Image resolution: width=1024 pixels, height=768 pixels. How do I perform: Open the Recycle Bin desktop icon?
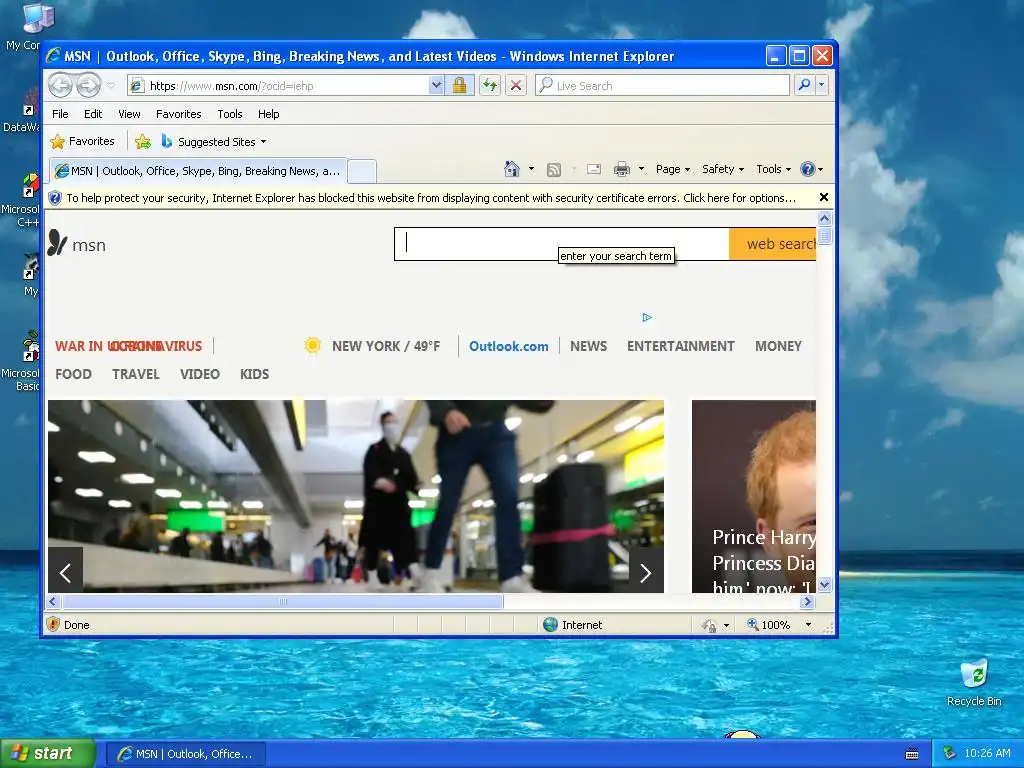[x=974, y=683]
